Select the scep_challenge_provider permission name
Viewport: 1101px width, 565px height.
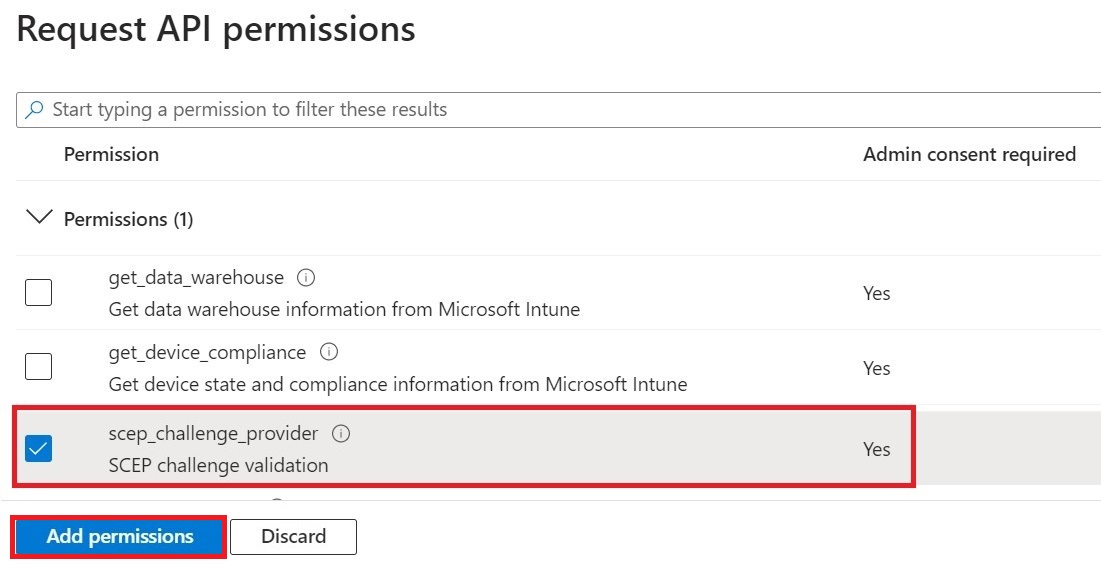click(213, 434)
